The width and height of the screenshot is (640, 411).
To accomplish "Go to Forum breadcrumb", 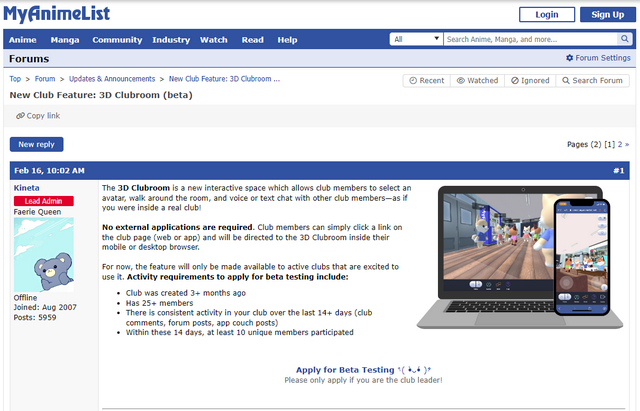I will coord(45,79).
